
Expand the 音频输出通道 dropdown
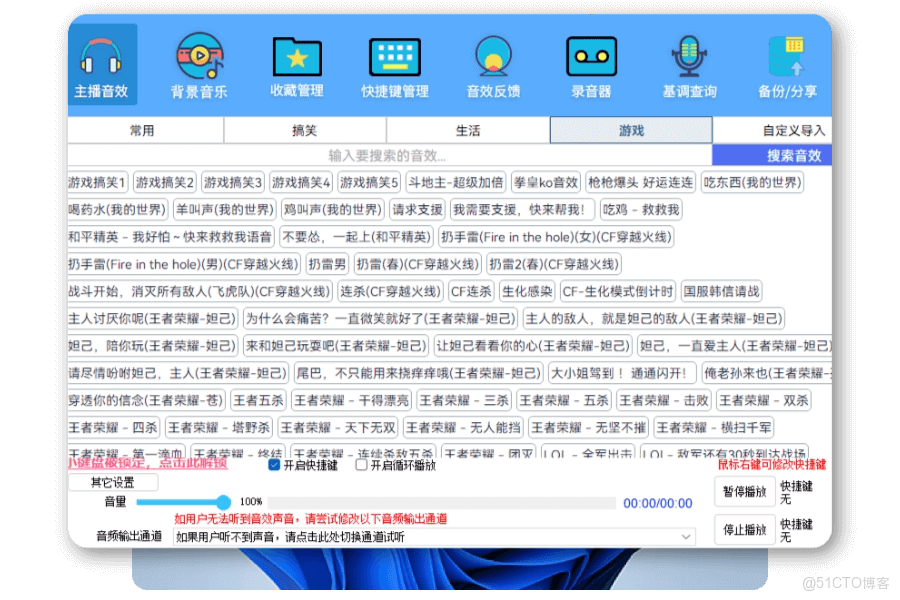pyautogui.click(x=434, y=537)
